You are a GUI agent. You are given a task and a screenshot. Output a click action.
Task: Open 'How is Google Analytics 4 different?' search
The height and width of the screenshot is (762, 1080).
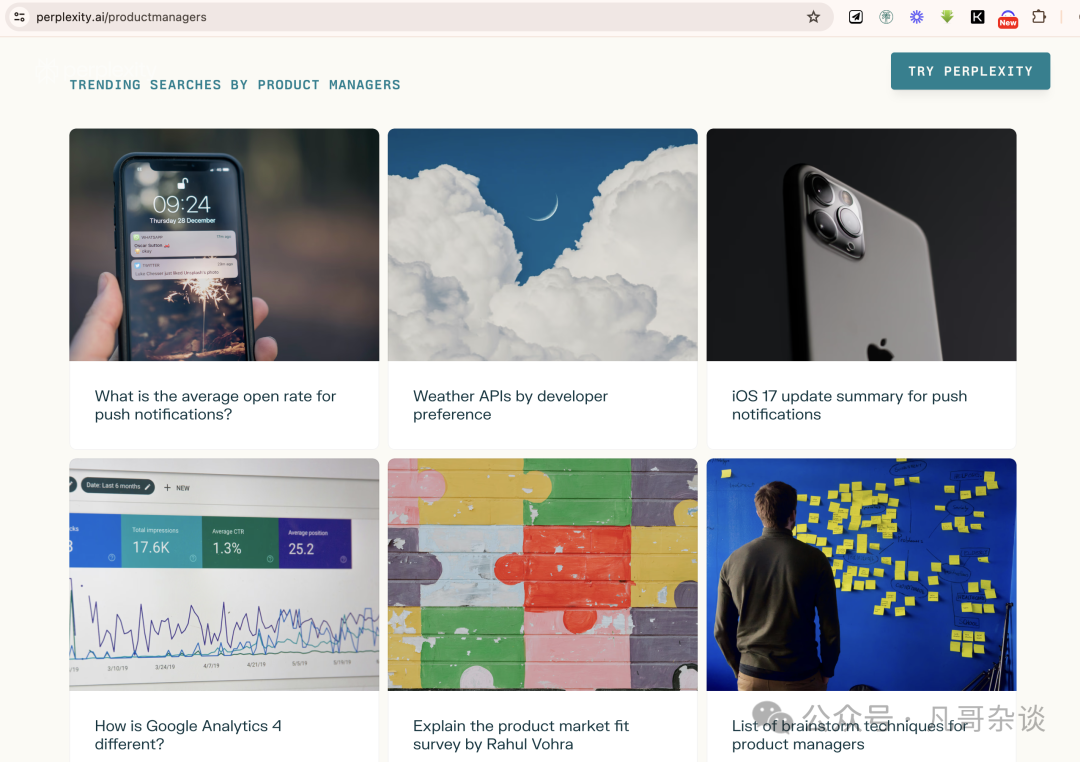pyautogui.click(x=188, y=734)
